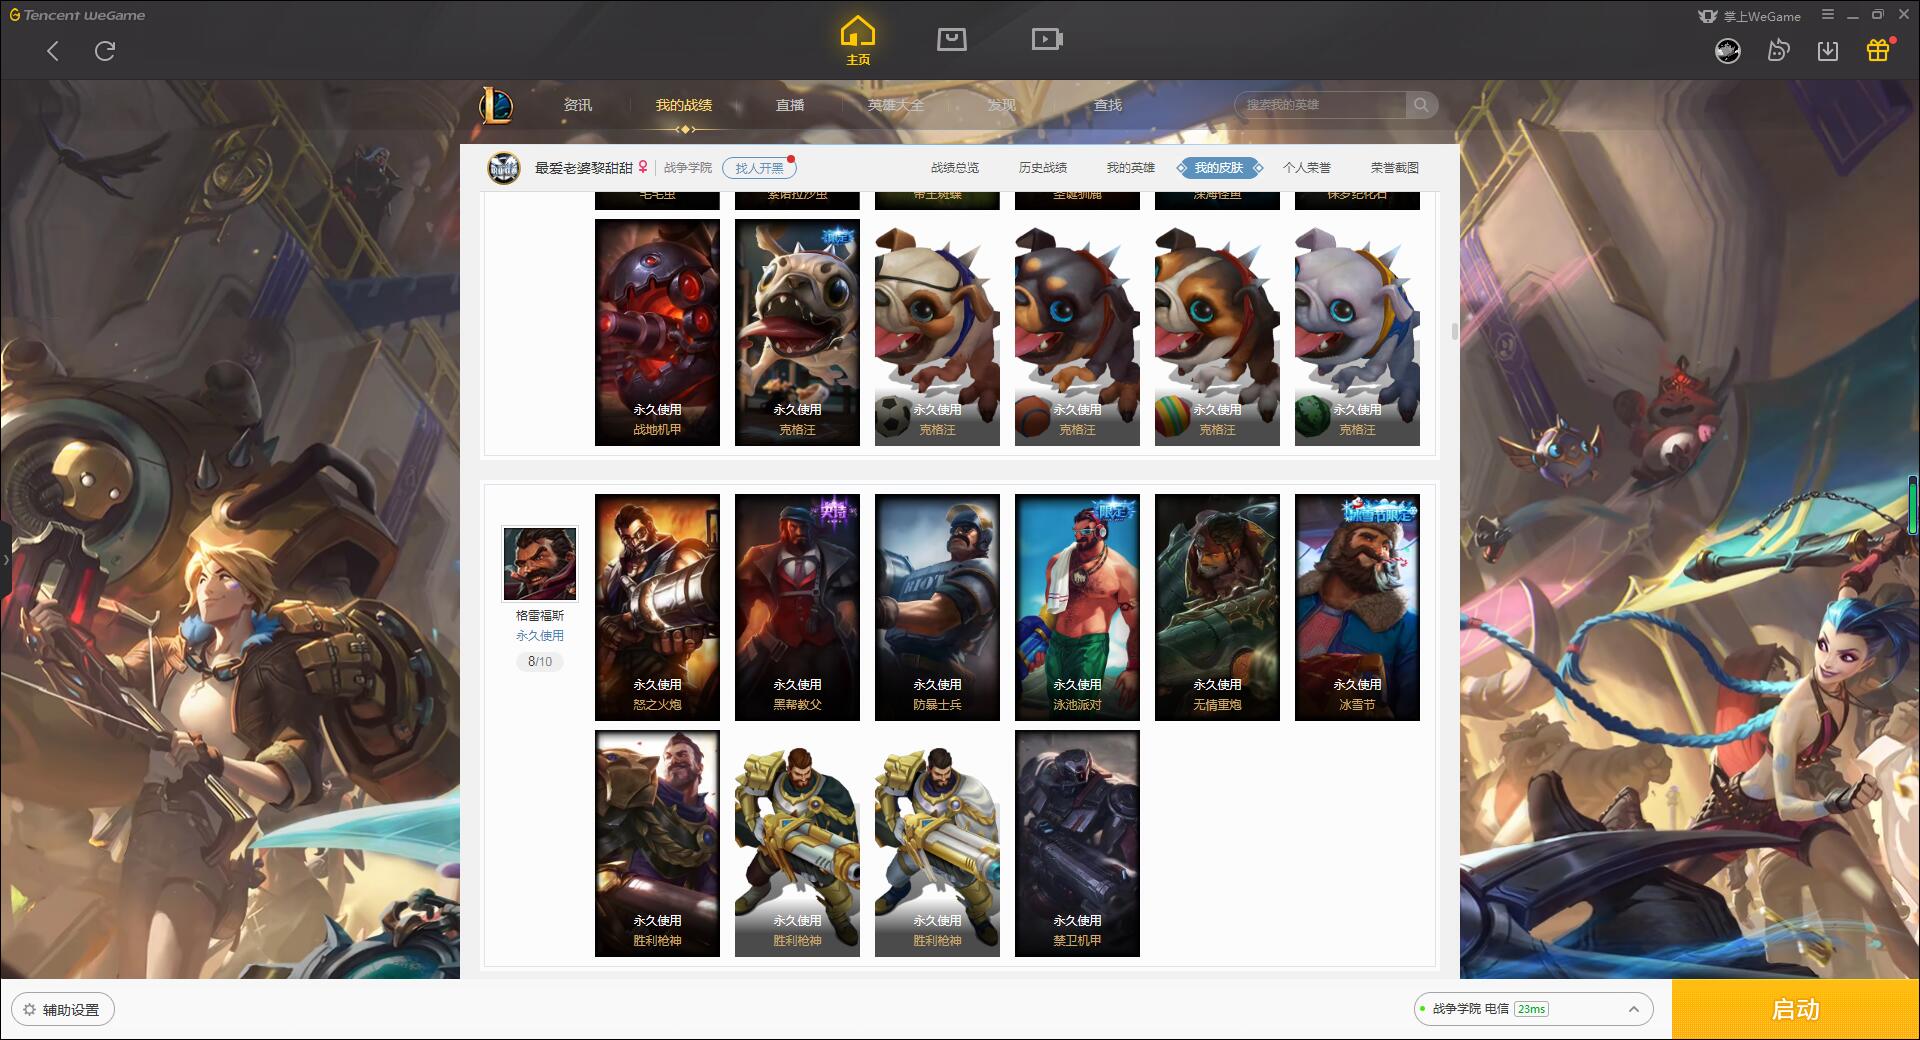Open the 防暴士兵 skin thumbnail
1920x1040 pixels.
(x=937, y=608)
